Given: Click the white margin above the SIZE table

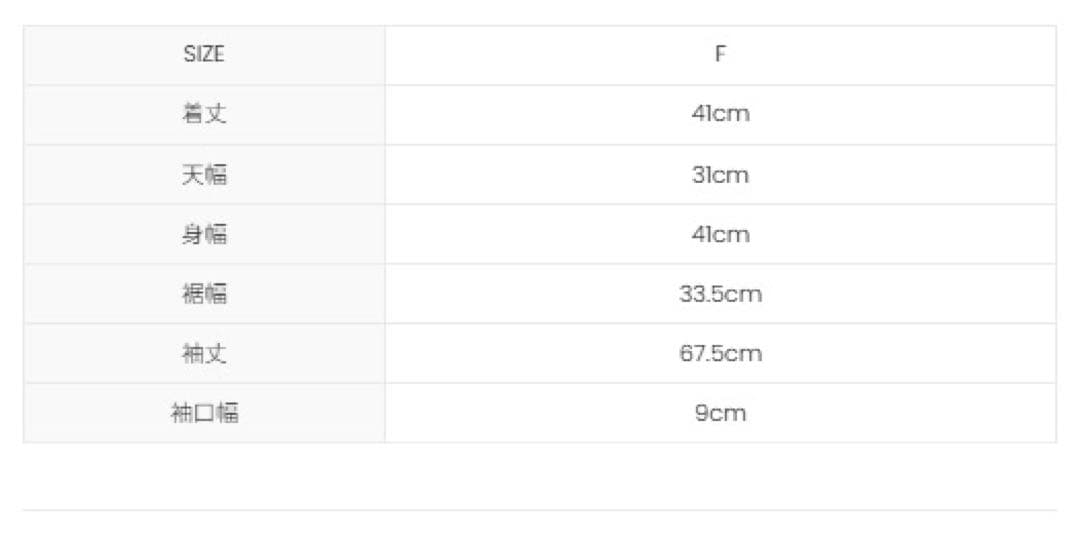Looking at the screenshot, I should point(540,12).
